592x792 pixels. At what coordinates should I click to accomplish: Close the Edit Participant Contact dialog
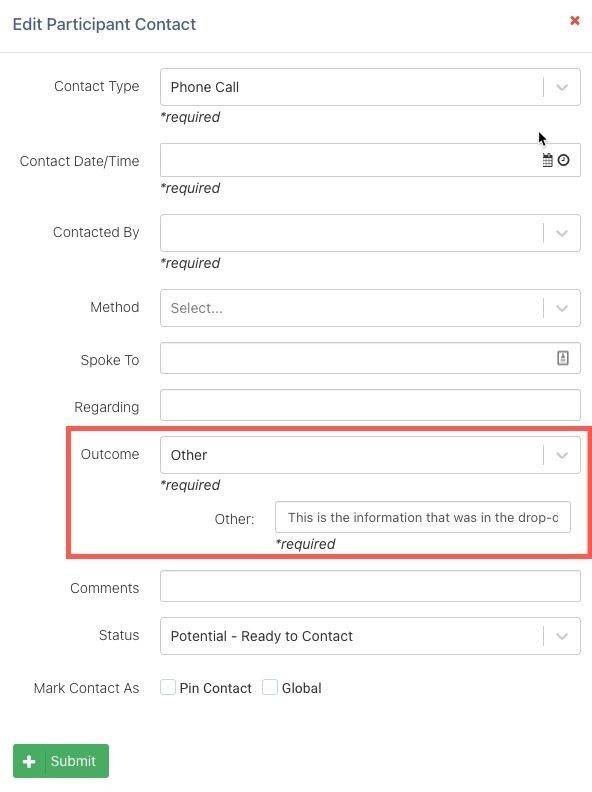click(x=574, y=21)
